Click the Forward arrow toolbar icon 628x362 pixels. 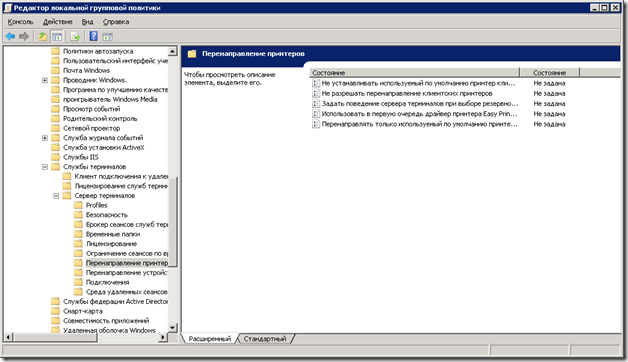pos(24,36)
